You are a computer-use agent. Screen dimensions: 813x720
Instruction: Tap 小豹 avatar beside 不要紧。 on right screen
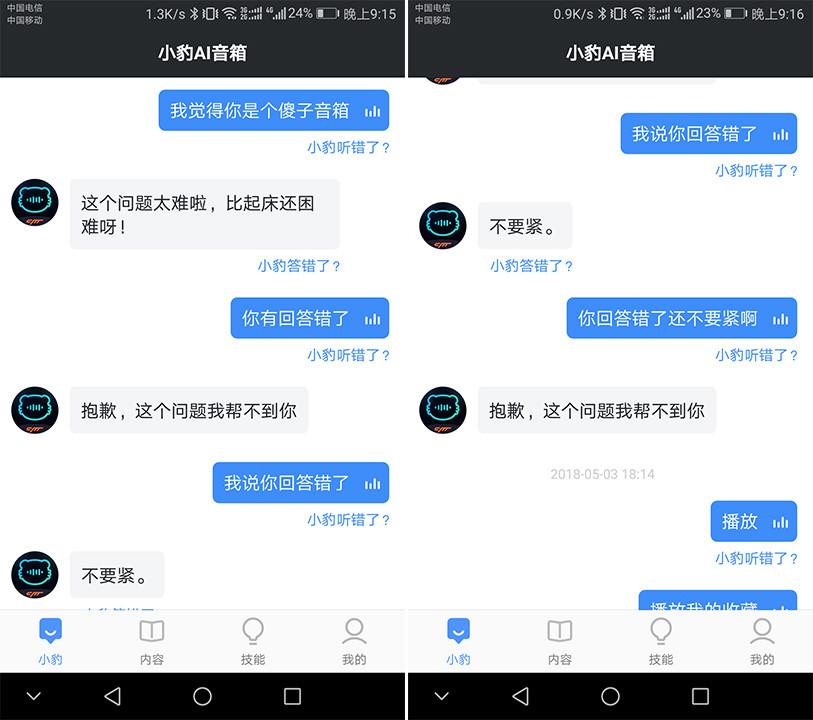point(443,225)
